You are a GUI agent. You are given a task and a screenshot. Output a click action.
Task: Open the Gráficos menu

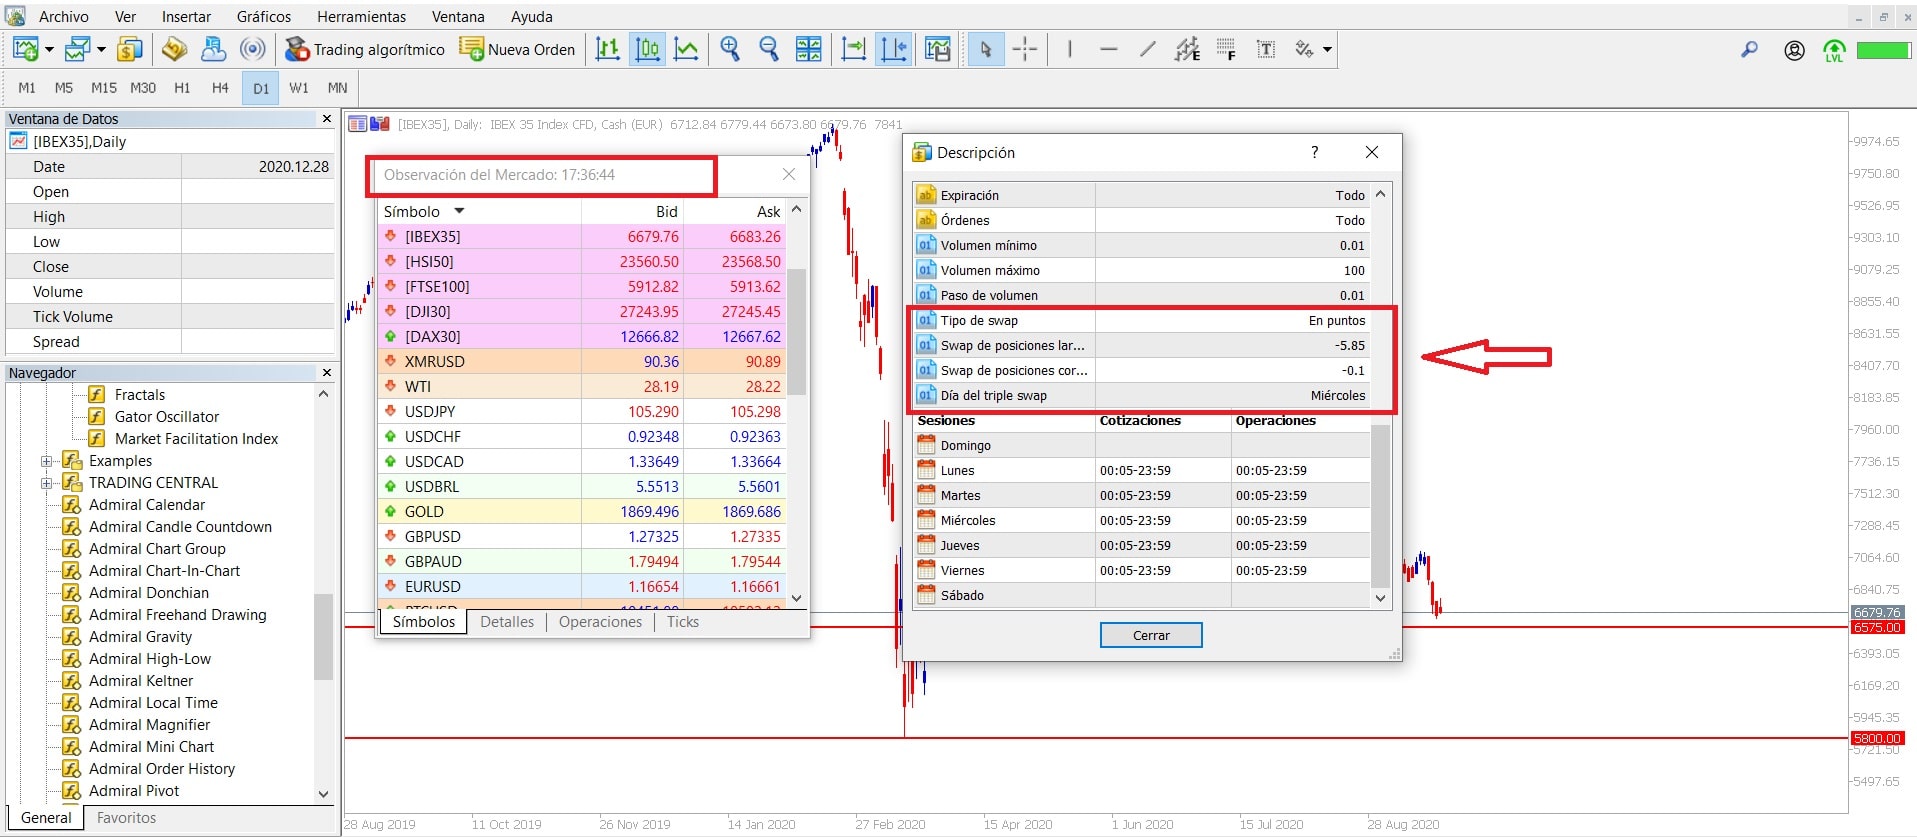point(264,17)
